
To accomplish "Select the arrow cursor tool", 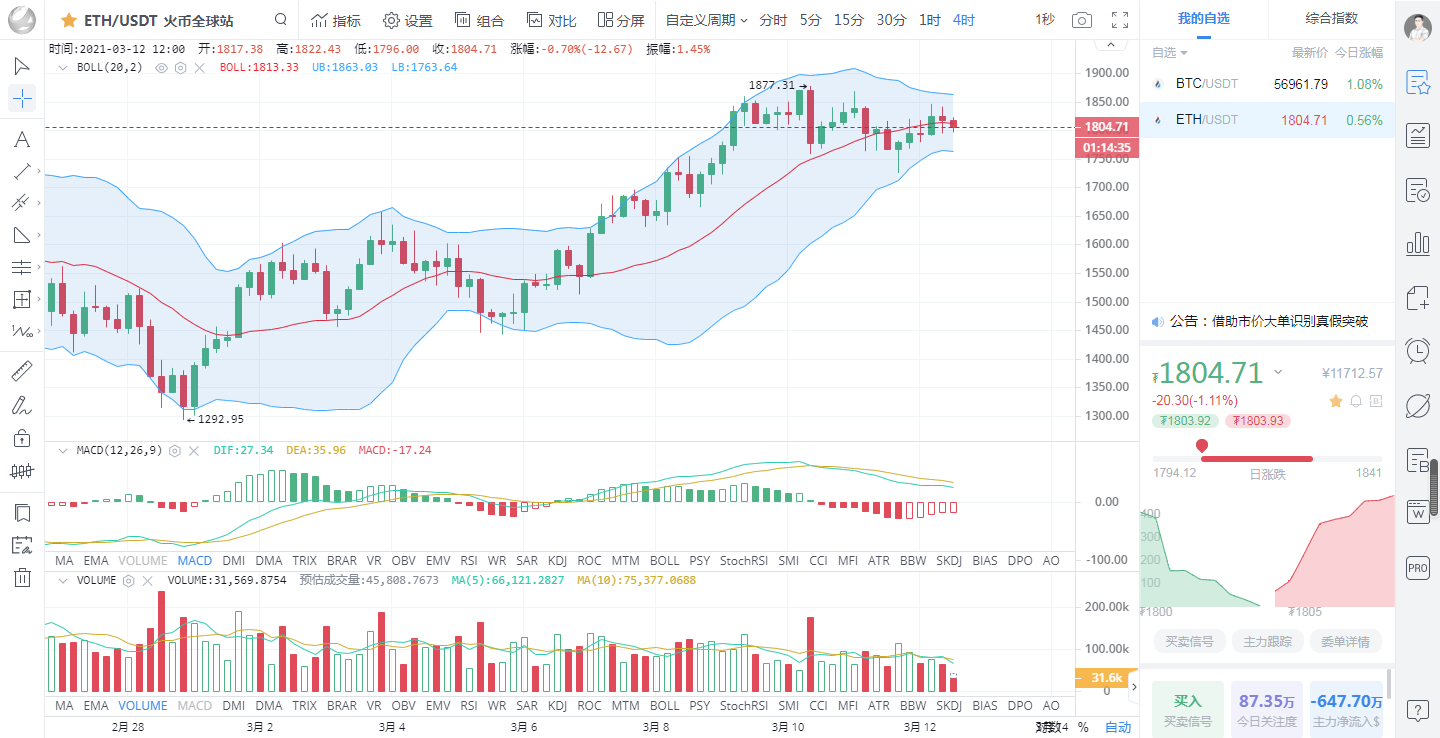I will coord(22,66).
